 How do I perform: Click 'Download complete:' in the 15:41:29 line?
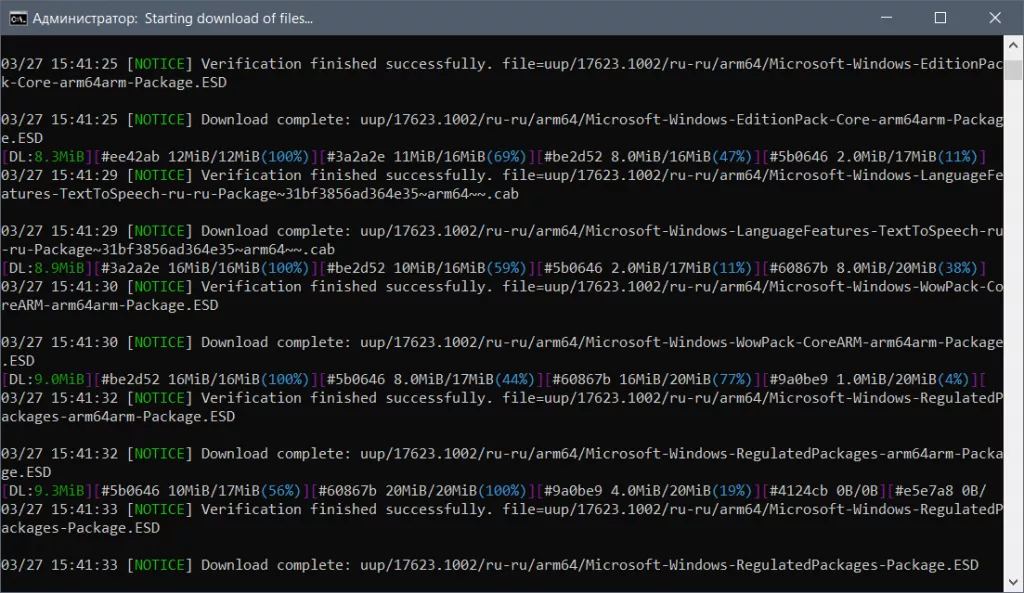(276, 231)
